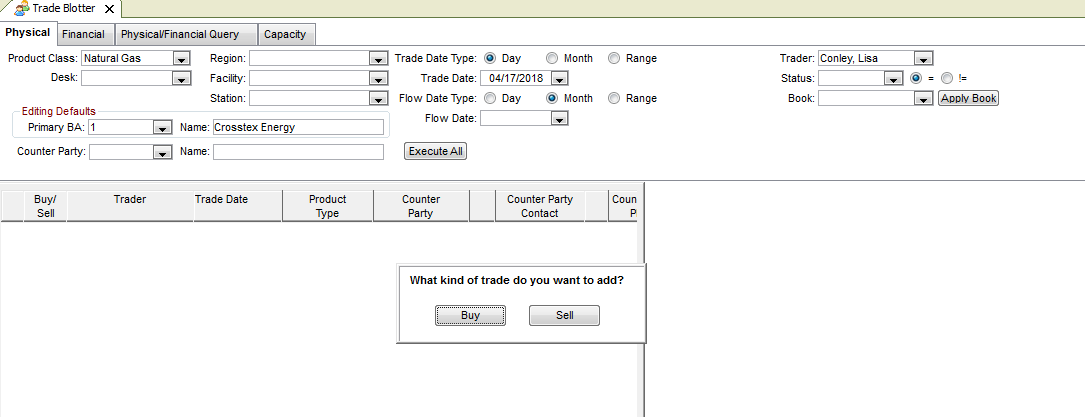Expand the Trader dropdown list
The height and width of the screenshot is (417, 1085).
coord(923,59)
